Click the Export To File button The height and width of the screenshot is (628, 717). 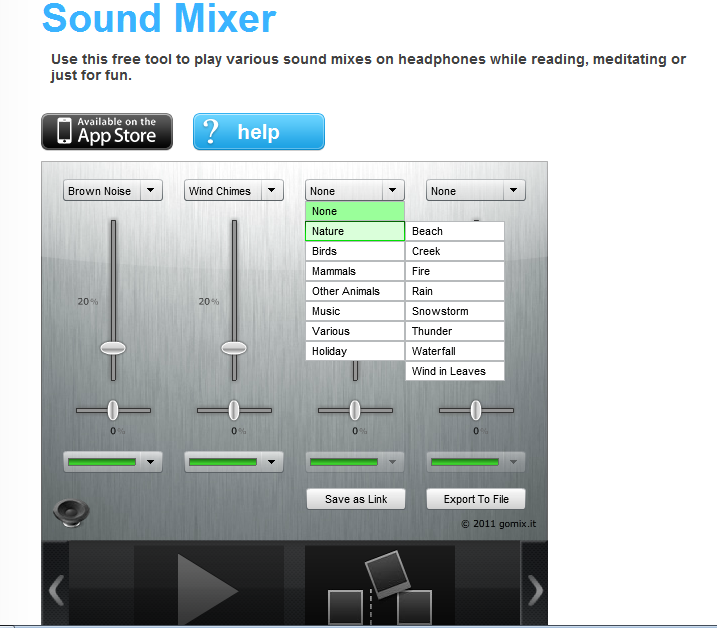(x=476, y=499)
